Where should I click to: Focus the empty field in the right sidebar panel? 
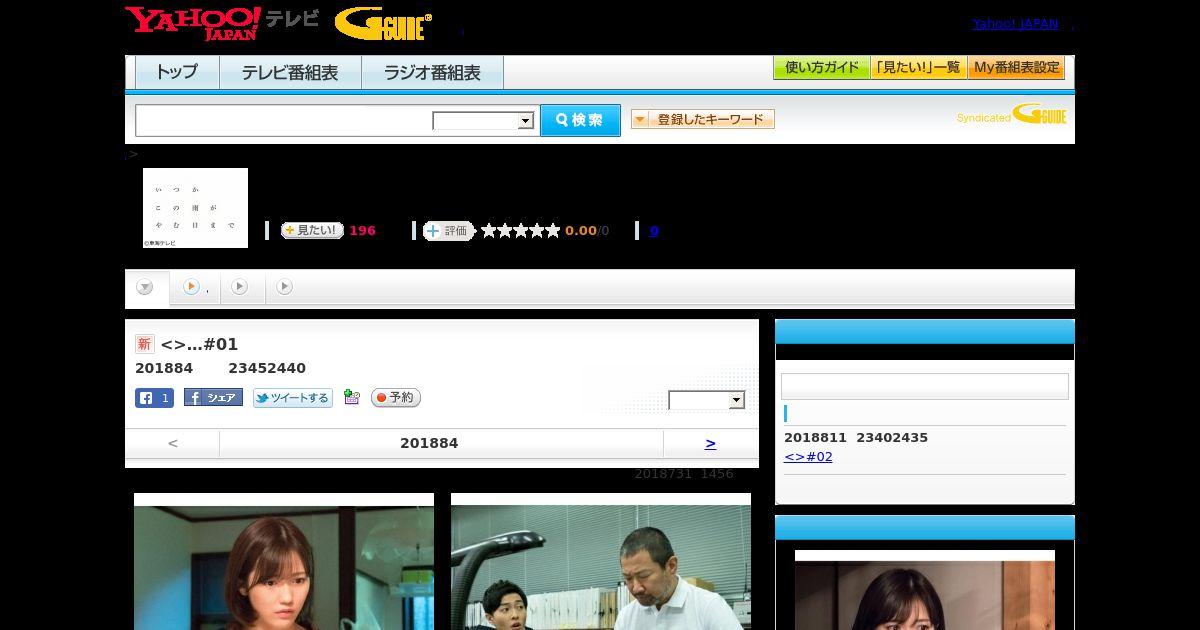[x=925, y=387]
